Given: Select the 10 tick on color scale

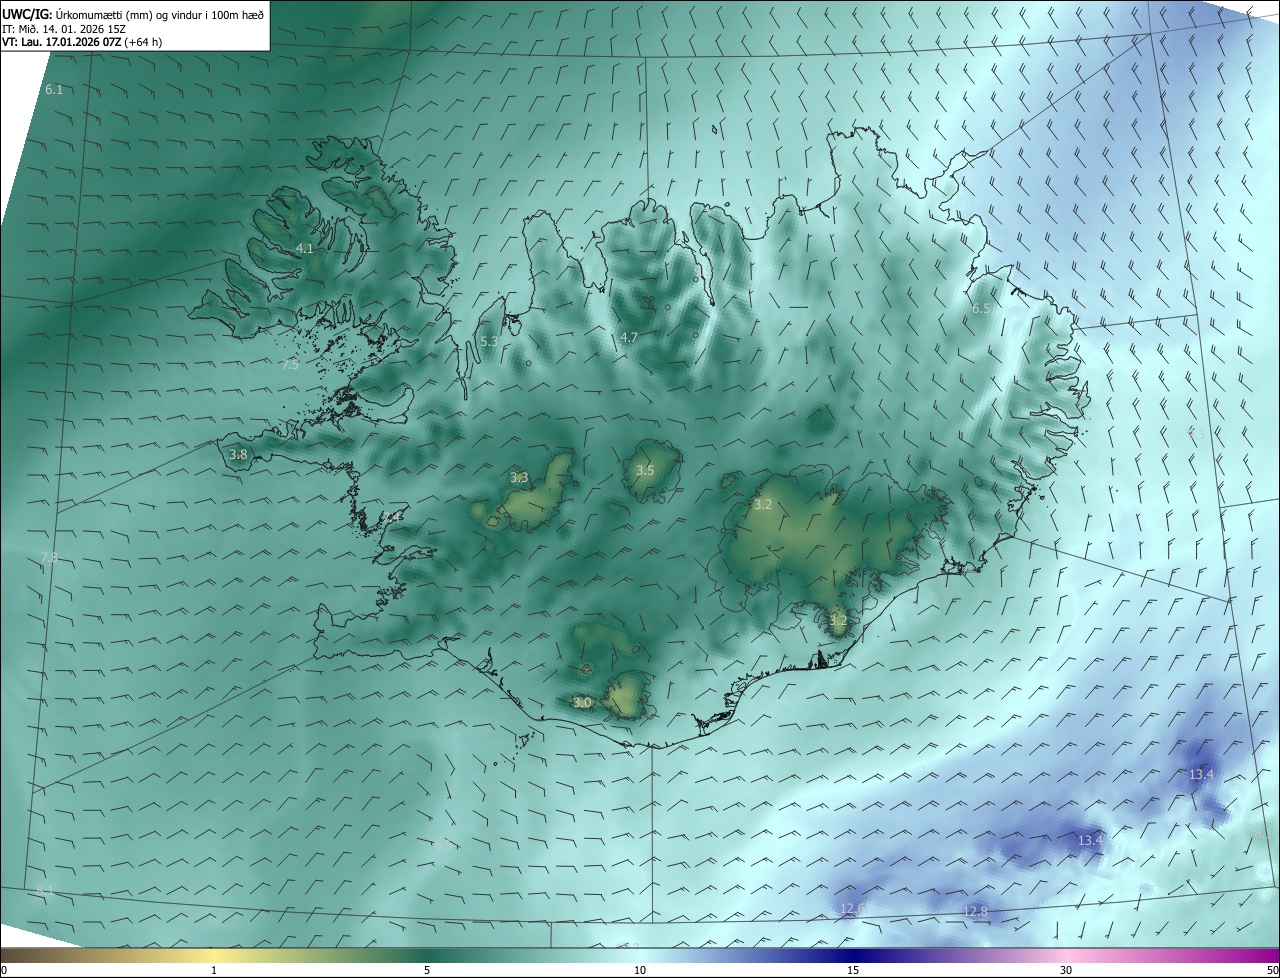Looking at the screenshot, I should [640, 970].
